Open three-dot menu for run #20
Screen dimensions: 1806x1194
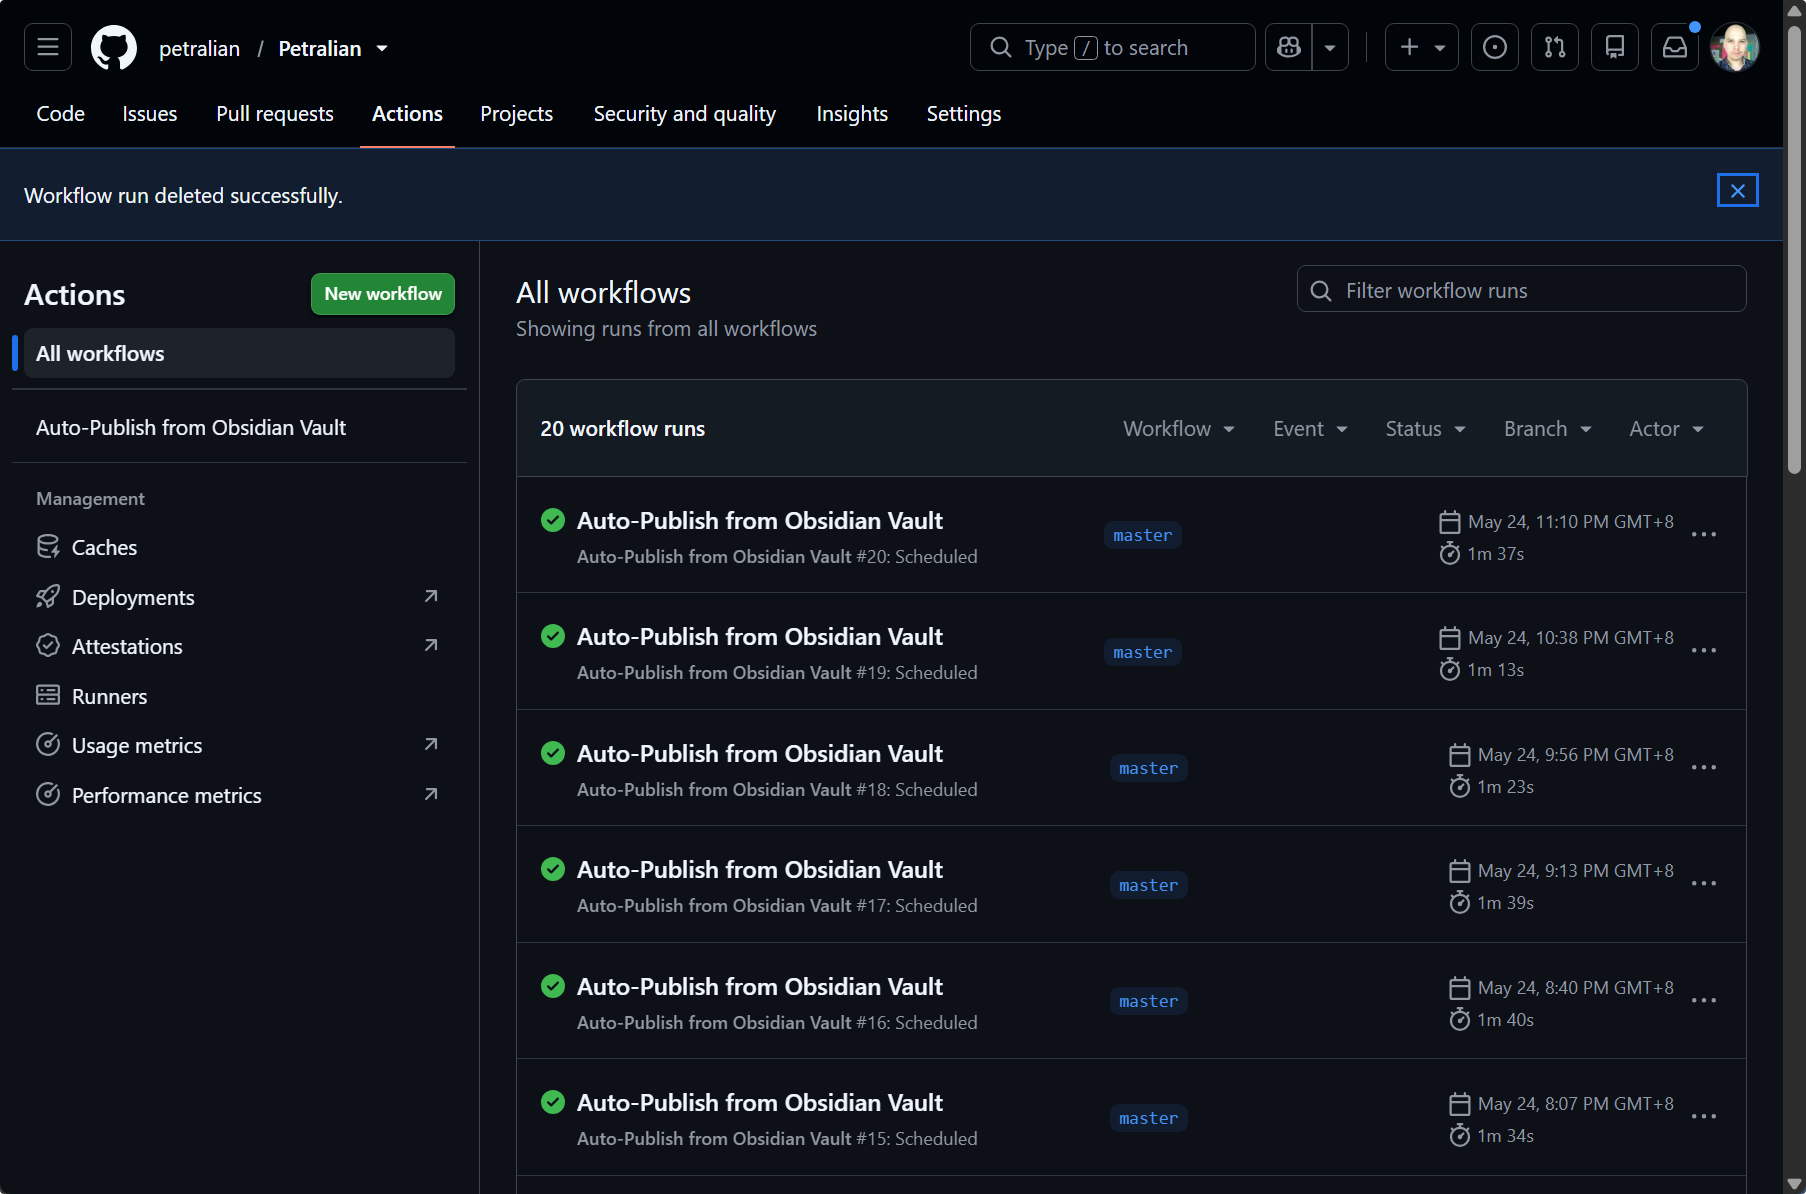1704,534
